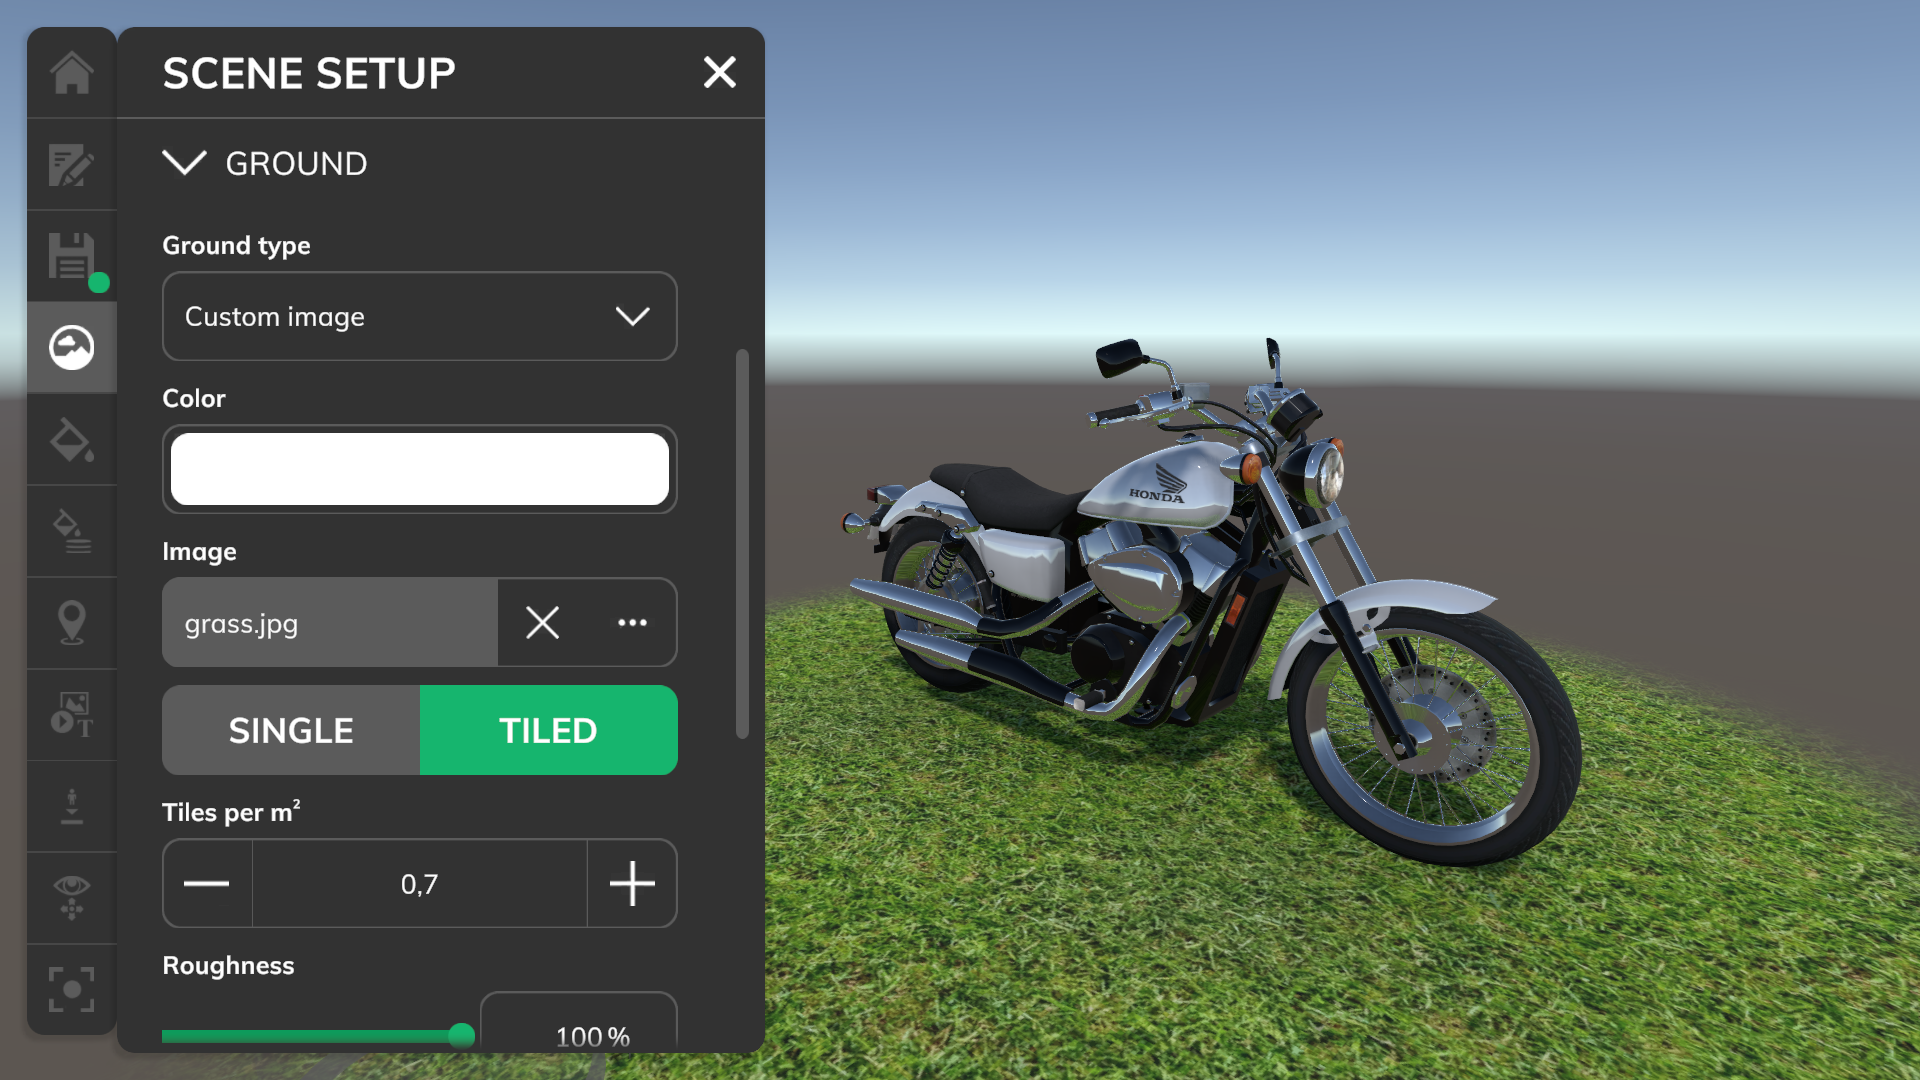Open the edit notes sidebar icon

tap(72, 165)
